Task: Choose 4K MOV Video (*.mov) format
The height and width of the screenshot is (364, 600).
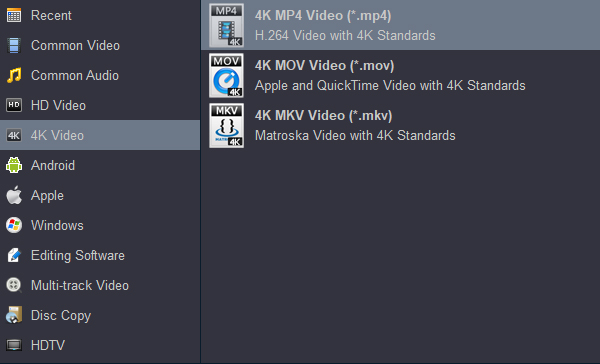Action: [x=400, y=75]
